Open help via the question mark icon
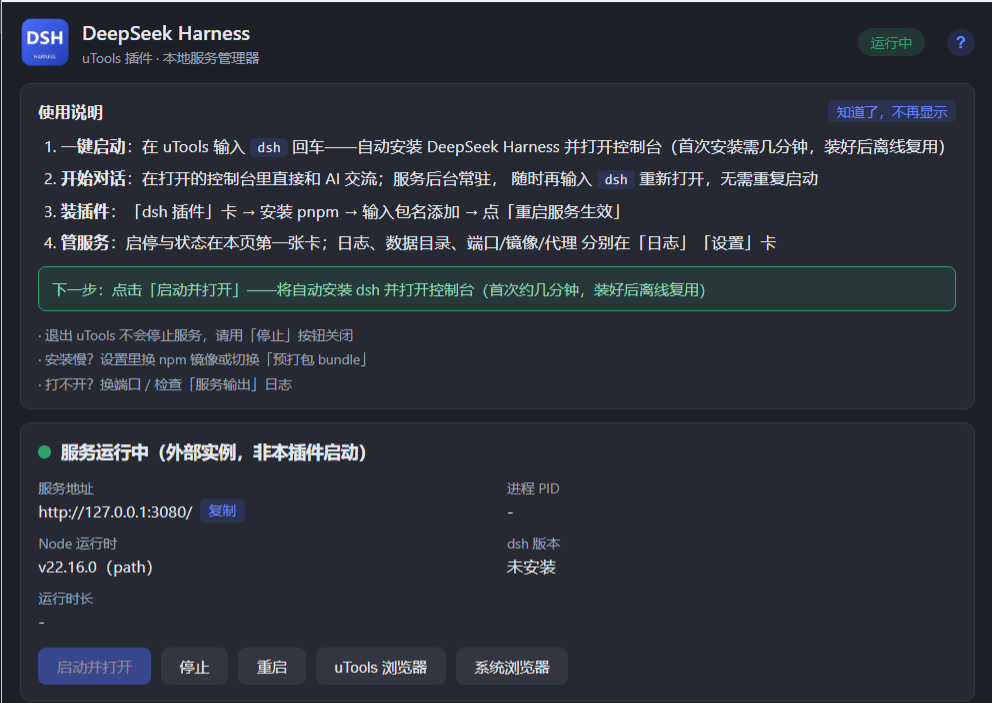 (960, 42)
